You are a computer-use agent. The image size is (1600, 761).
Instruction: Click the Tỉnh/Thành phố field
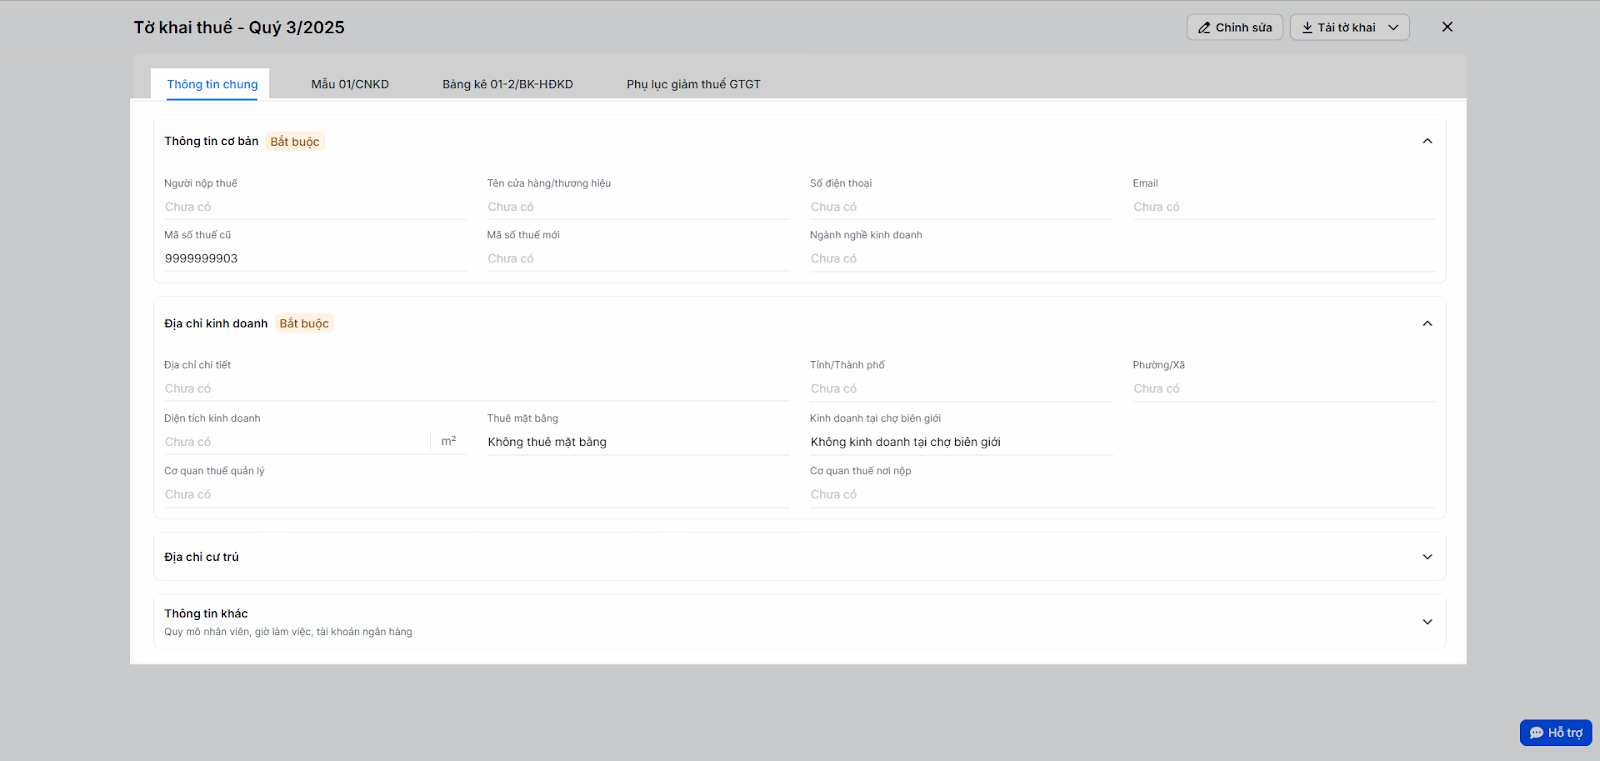[961, 389]
